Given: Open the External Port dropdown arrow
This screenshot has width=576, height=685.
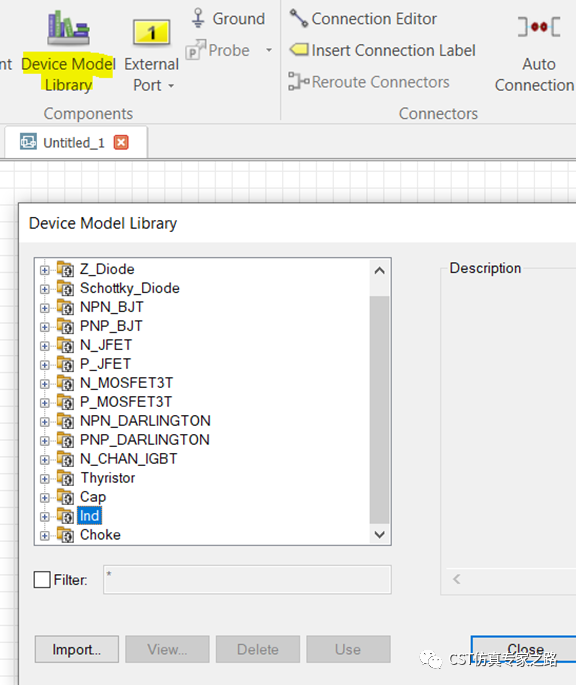Looking at the screenshot, I should (x=171, y=86).
